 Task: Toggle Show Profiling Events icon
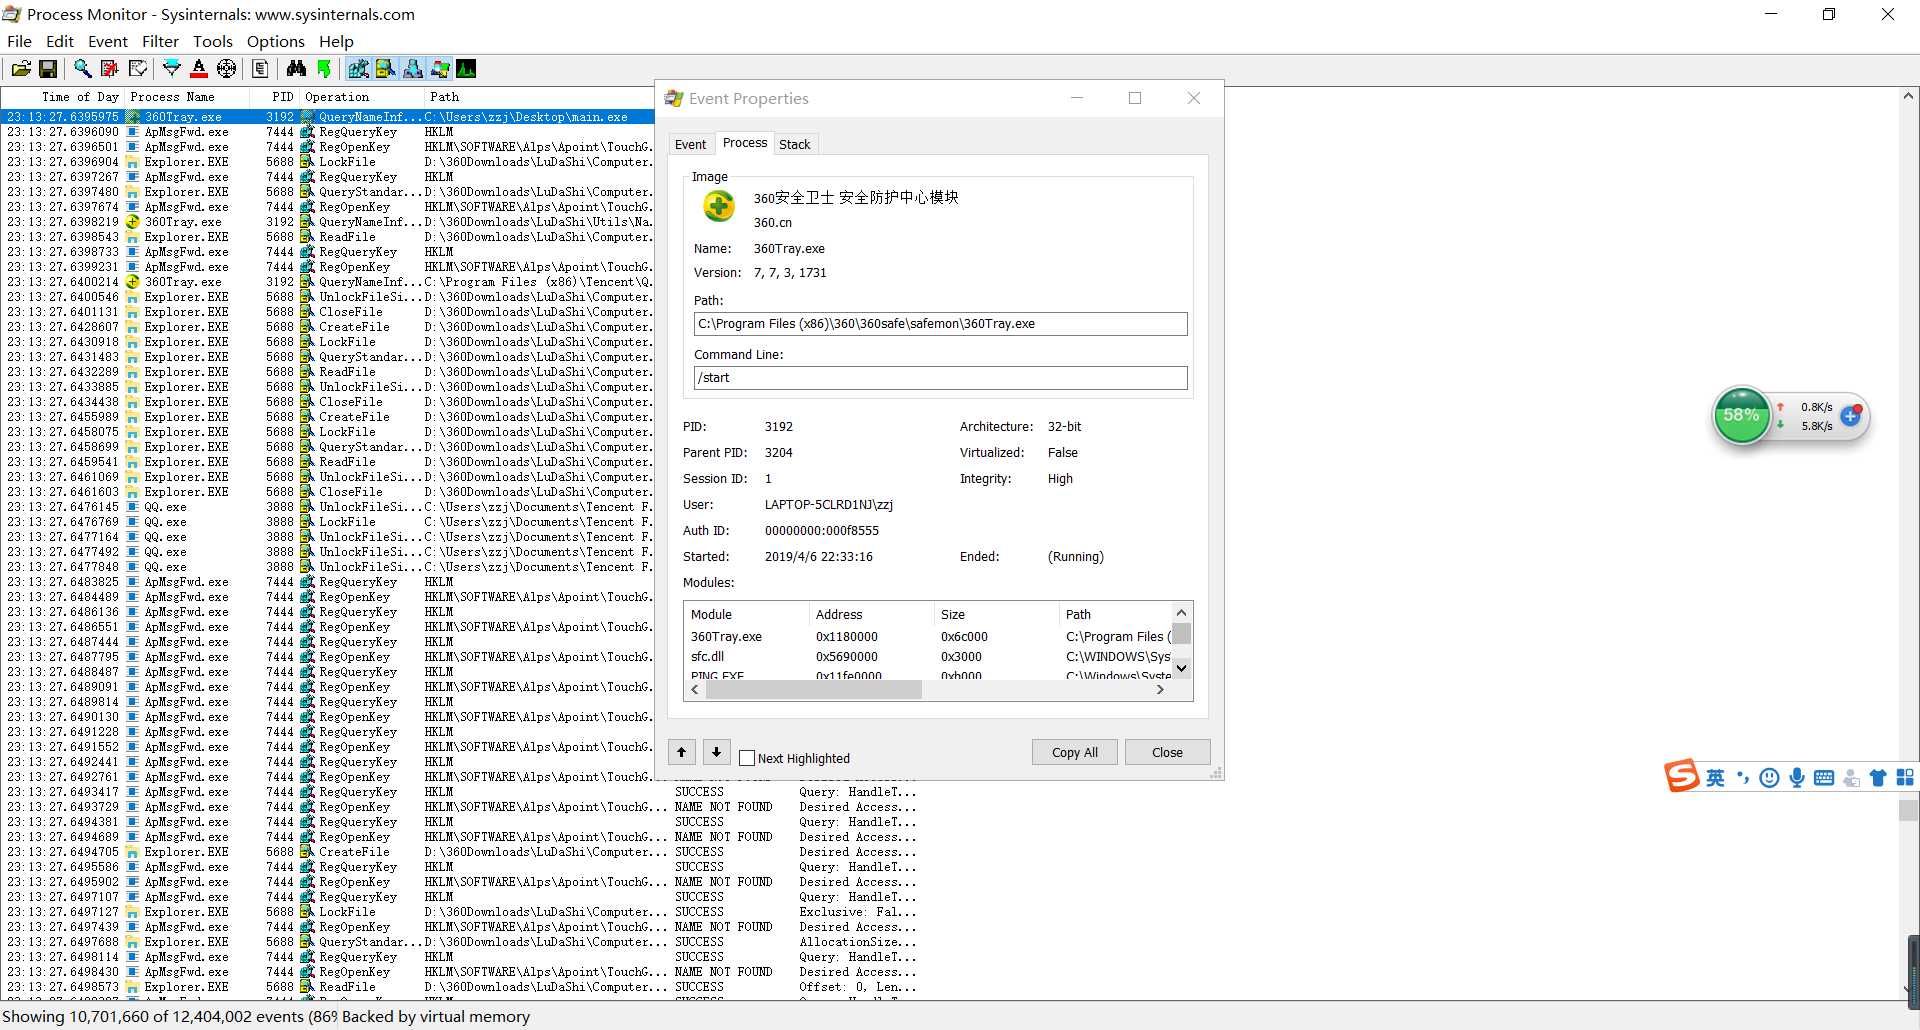[466, 68]
